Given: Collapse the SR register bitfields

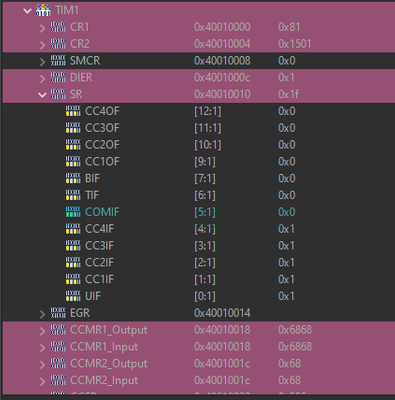Looking at the screenshot, I should (x=42, y=95).
